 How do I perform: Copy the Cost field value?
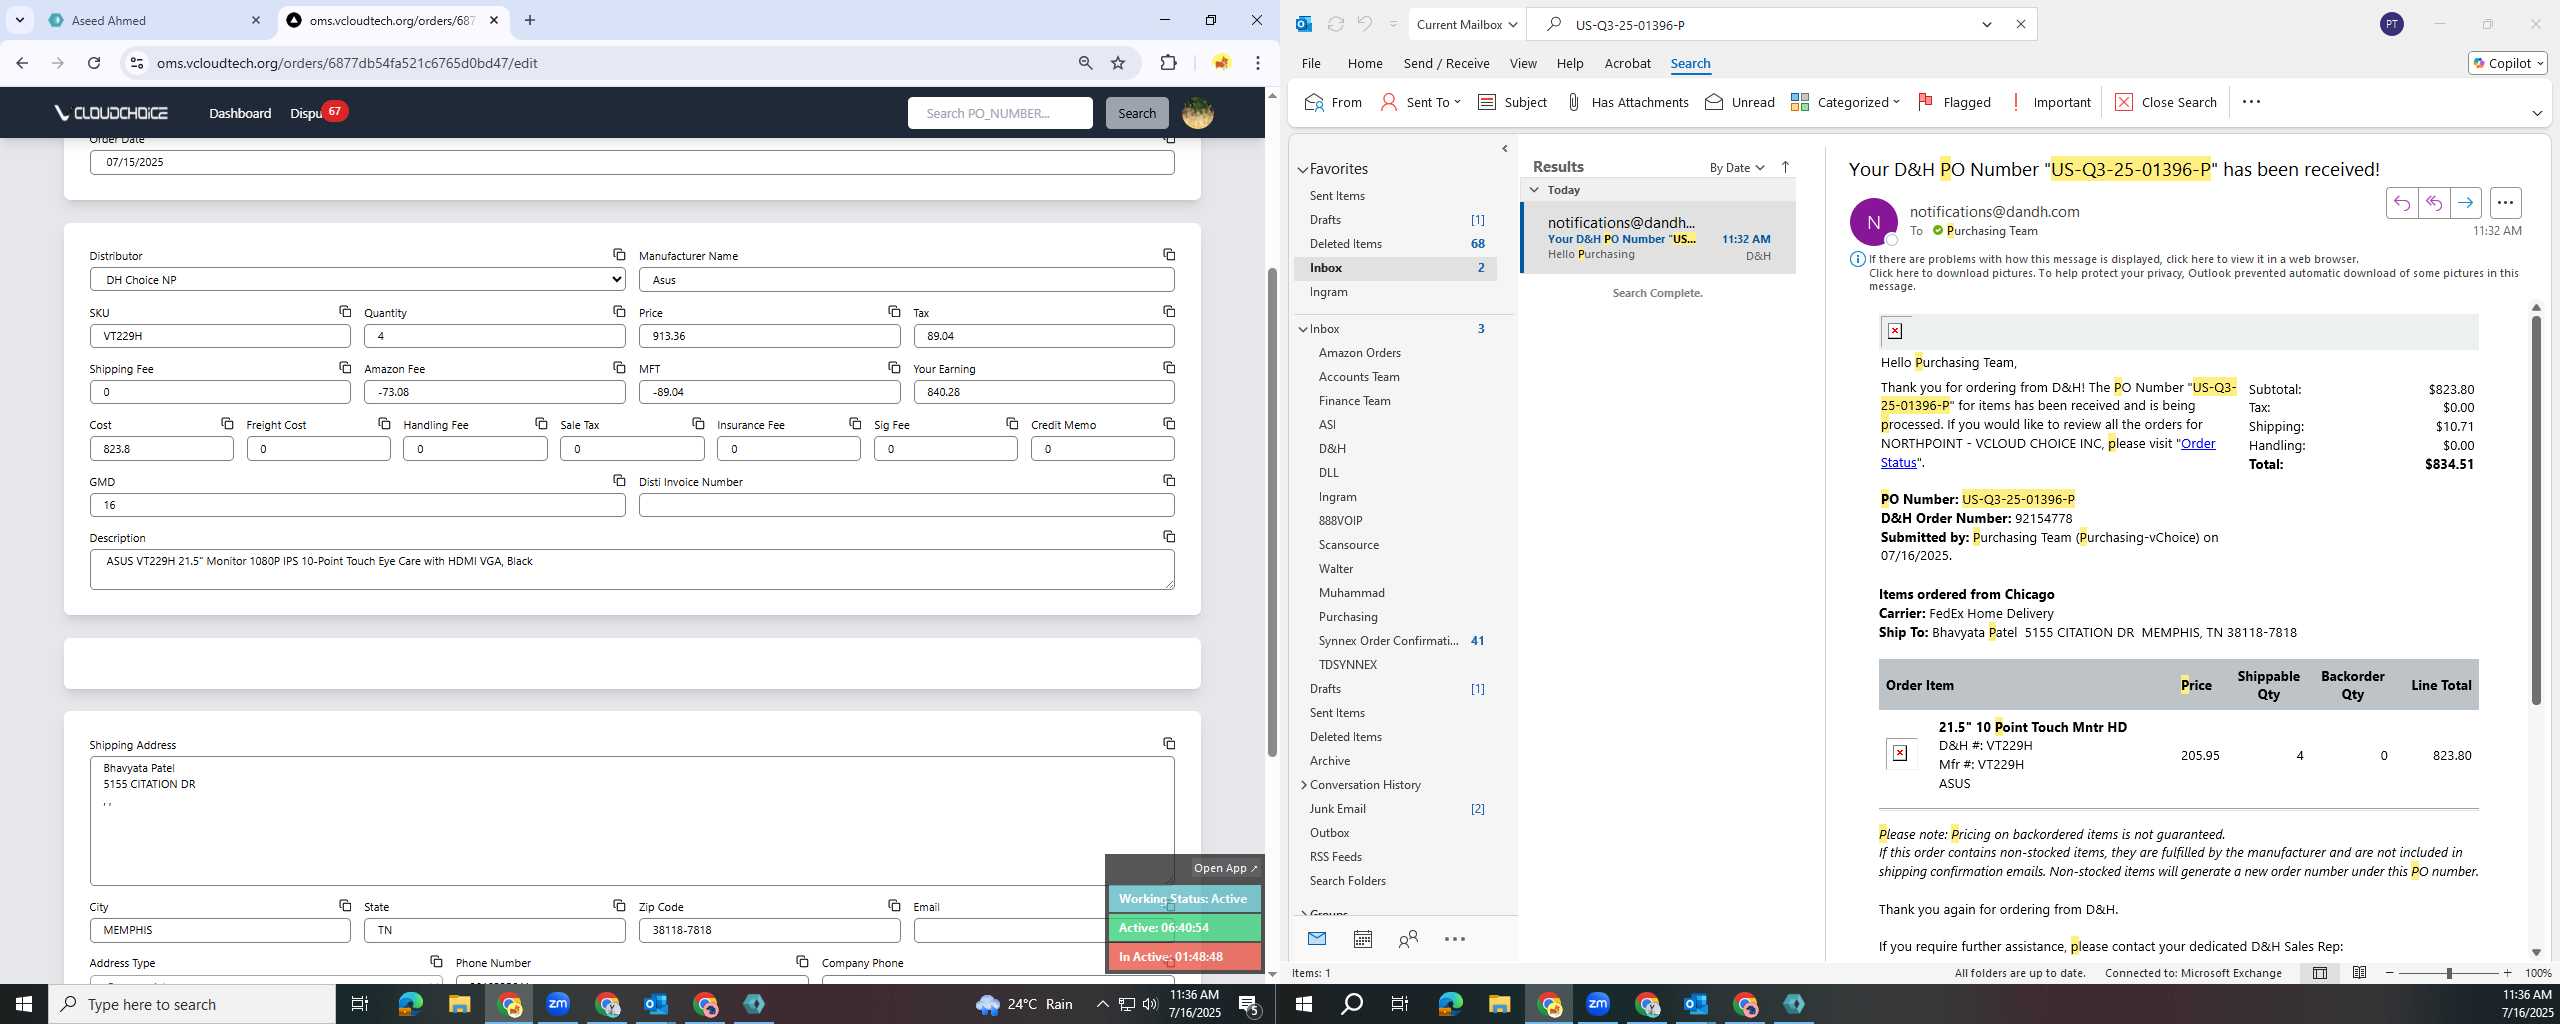point(227,424)
